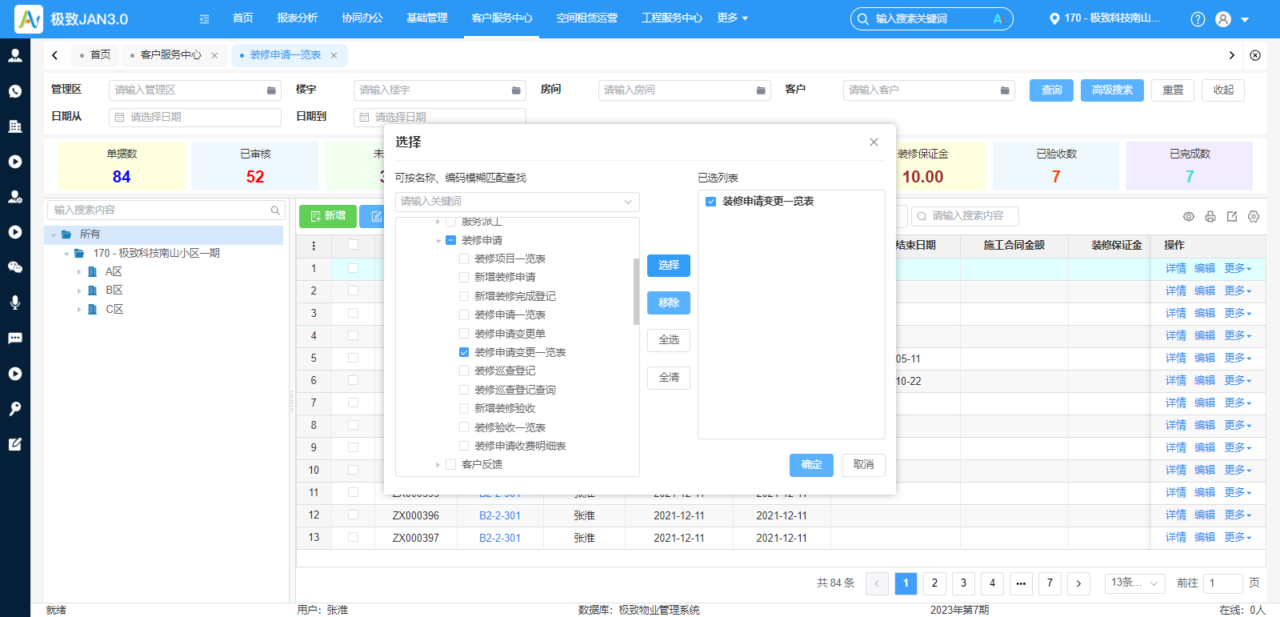The image size is (1280, 617).
Task: Click the folder icon in 管理区 field
Action: pyautogui.click(x=271, y=90)
